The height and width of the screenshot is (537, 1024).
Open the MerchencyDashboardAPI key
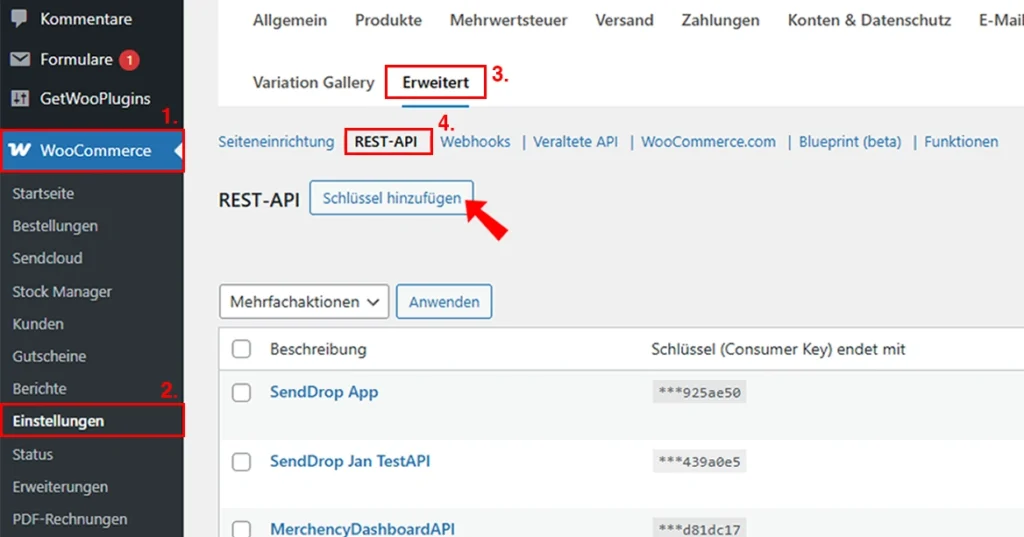362,529
